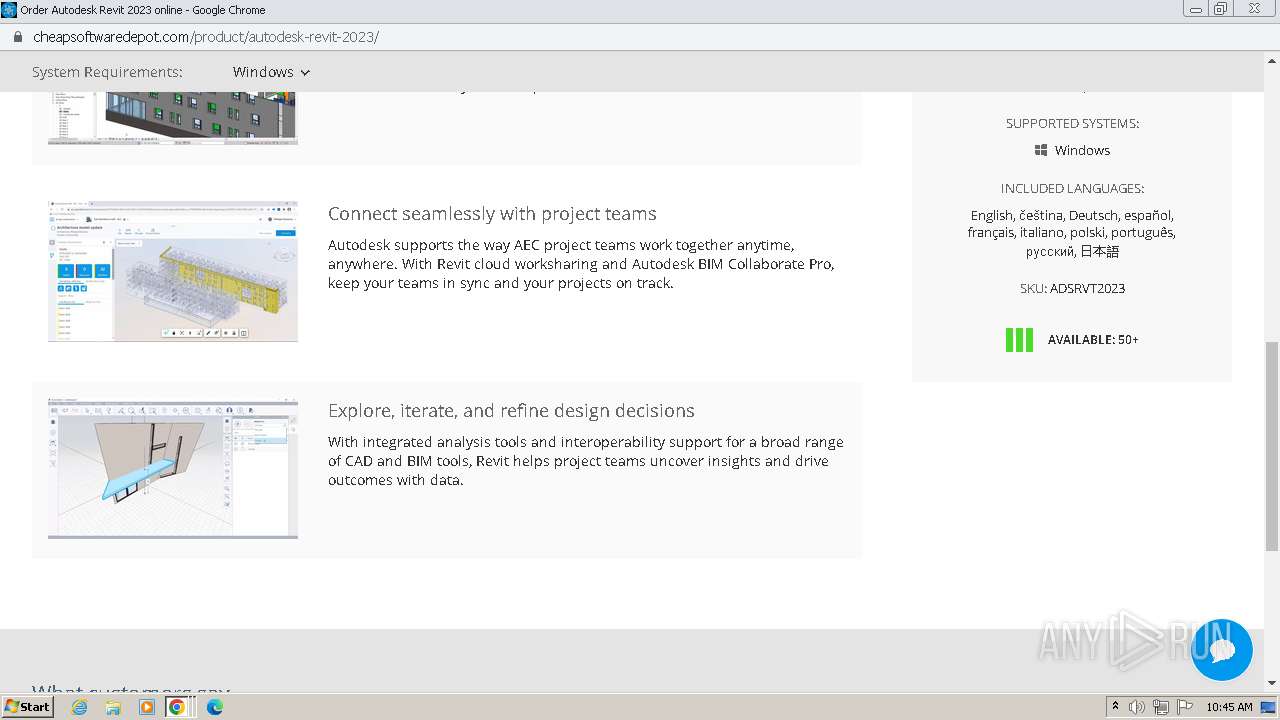Open the Windows Start menu
Viewport: 1280px width, 720px height.
tap(27, 706)
